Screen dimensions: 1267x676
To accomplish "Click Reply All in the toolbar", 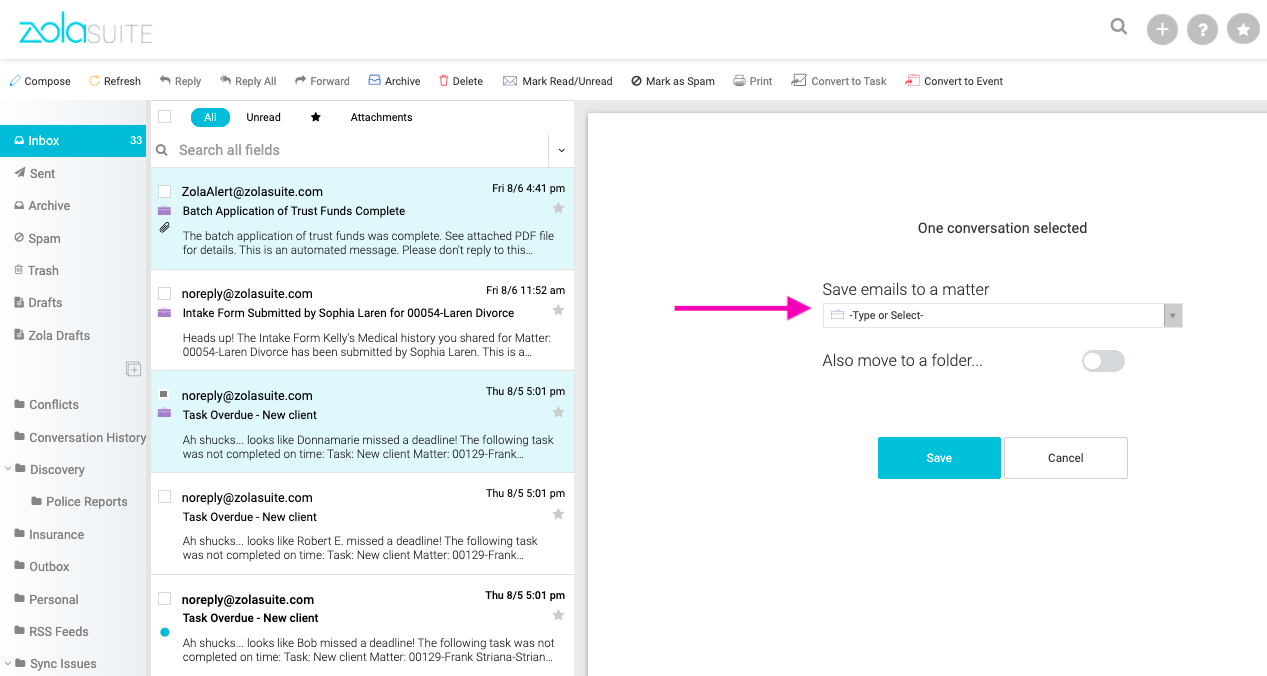I will tap(248, 81).
